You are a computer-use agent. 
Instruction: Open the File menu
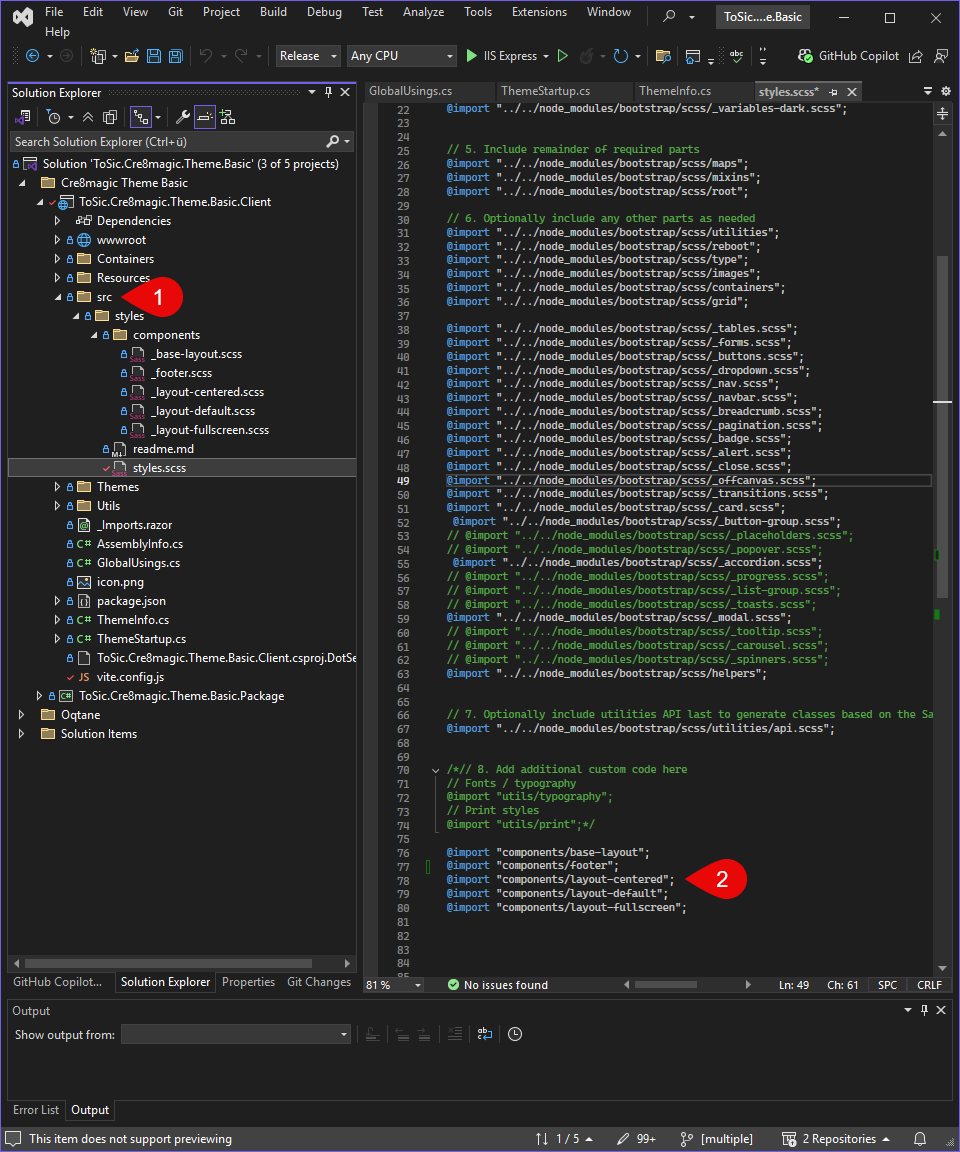[x=54, y=12]
